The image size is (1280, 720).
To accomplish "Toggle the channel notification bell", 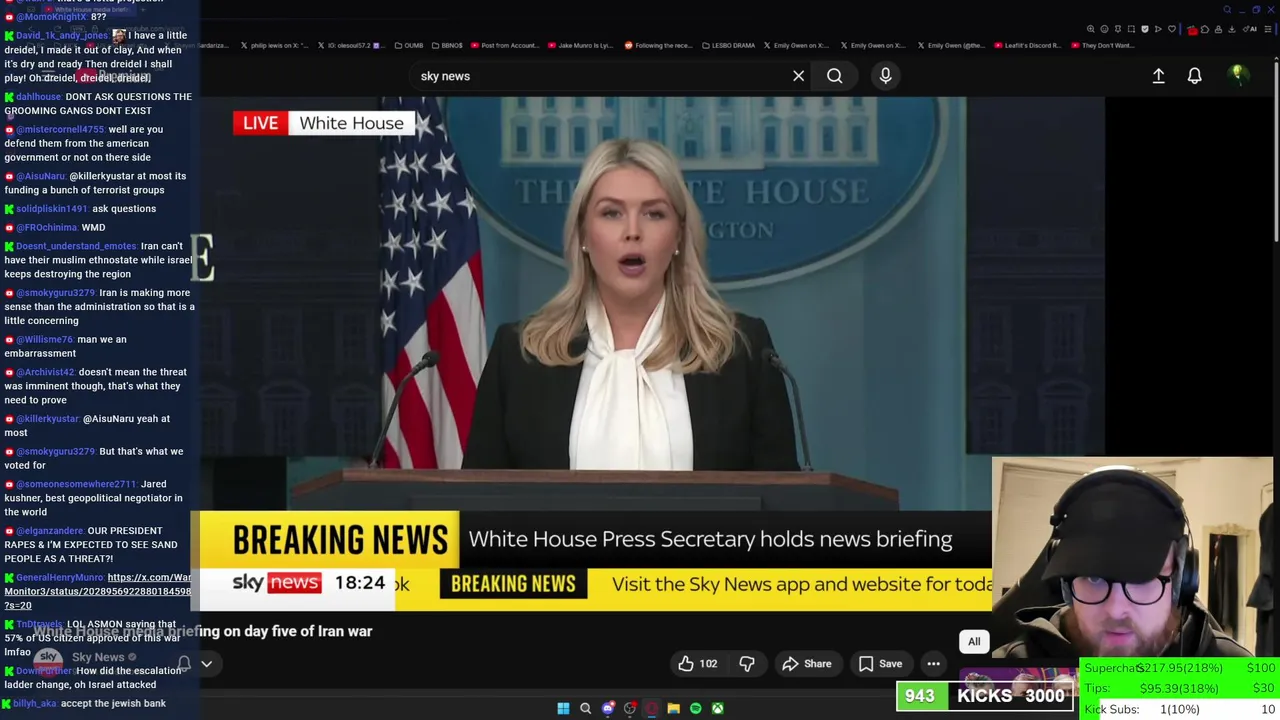I will click(184, 663).
